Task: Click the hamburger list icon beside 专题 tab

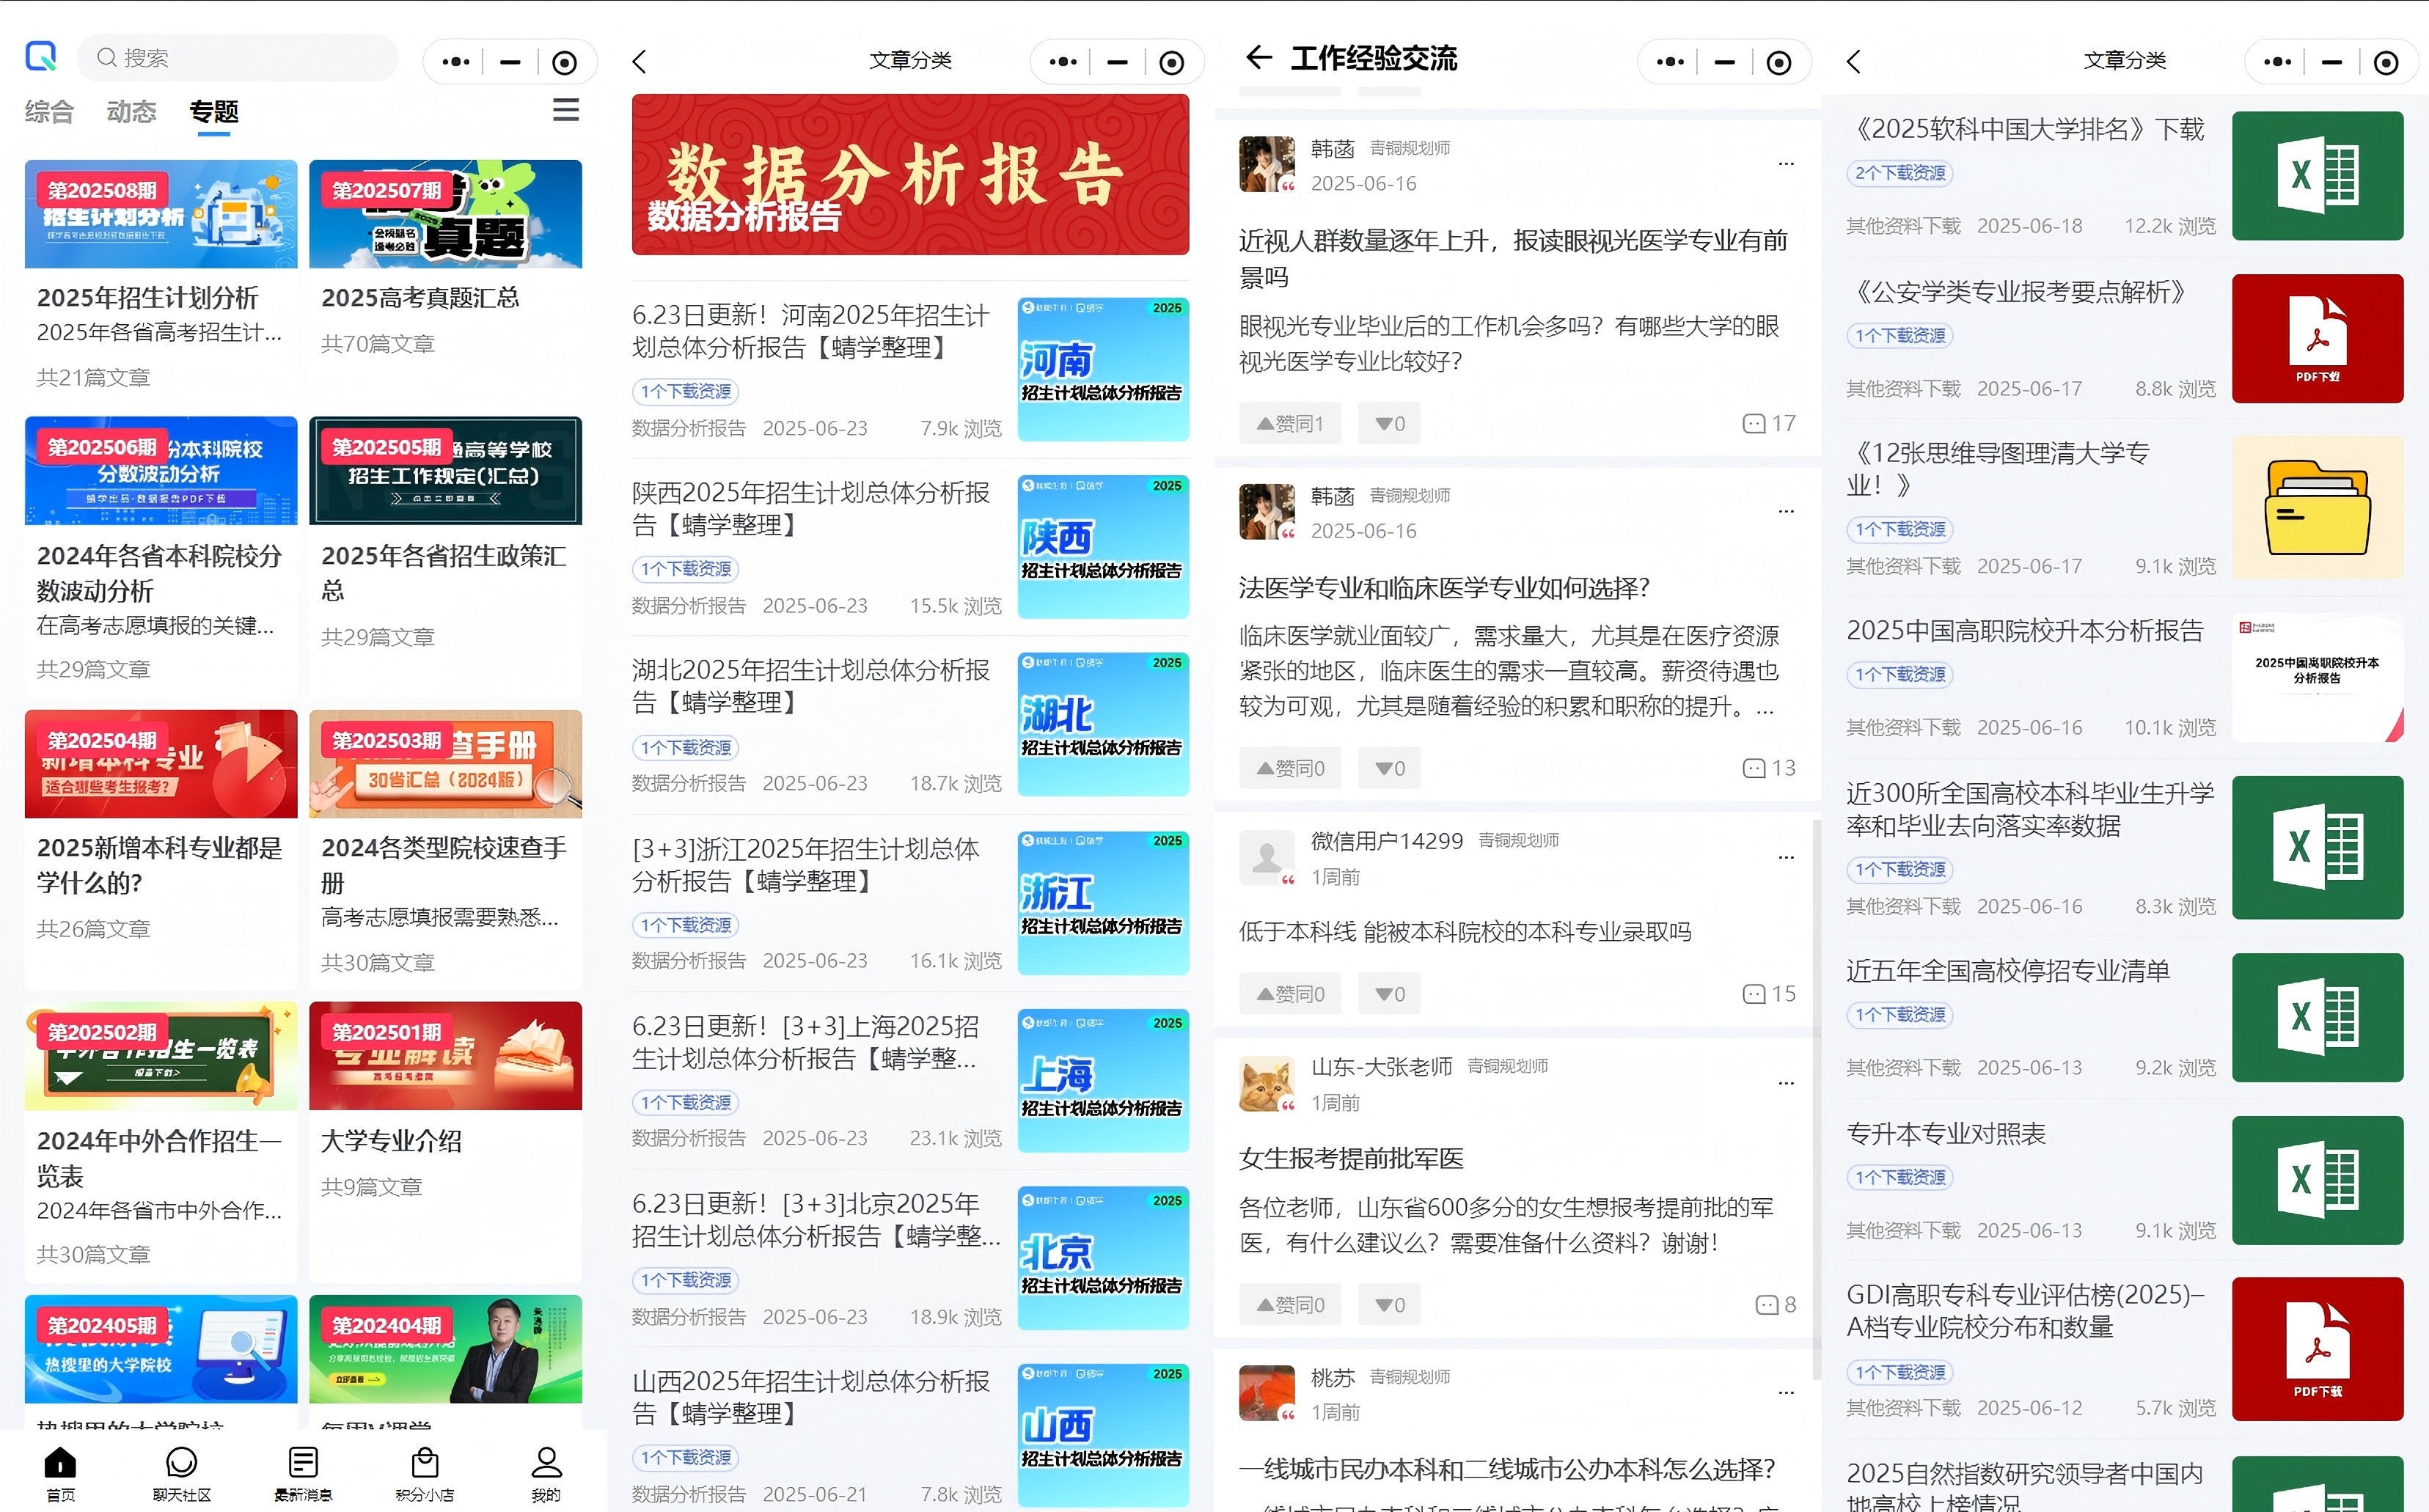Action: (x=566, y=109)
